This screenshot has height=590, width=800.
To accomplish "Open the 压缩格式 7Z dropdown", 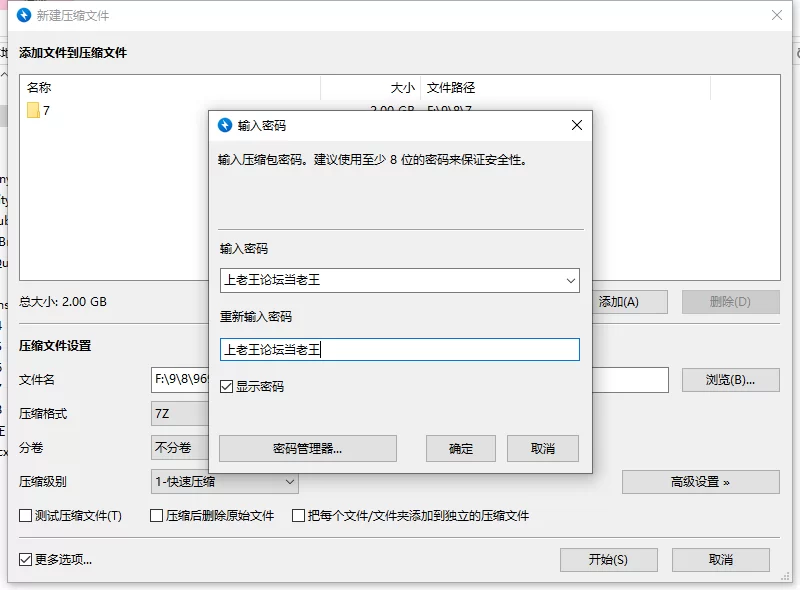I will click(180, 413).
